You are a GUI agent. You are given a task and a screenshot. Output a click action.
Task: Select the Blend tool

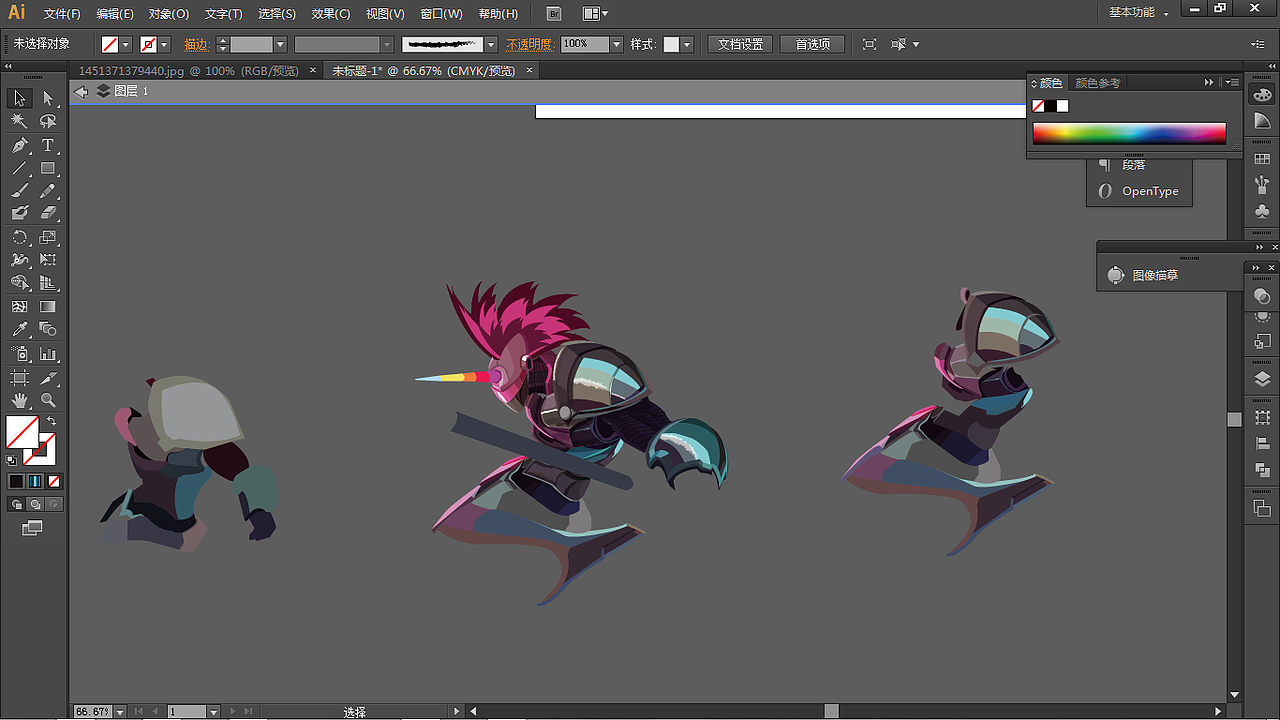48,329
